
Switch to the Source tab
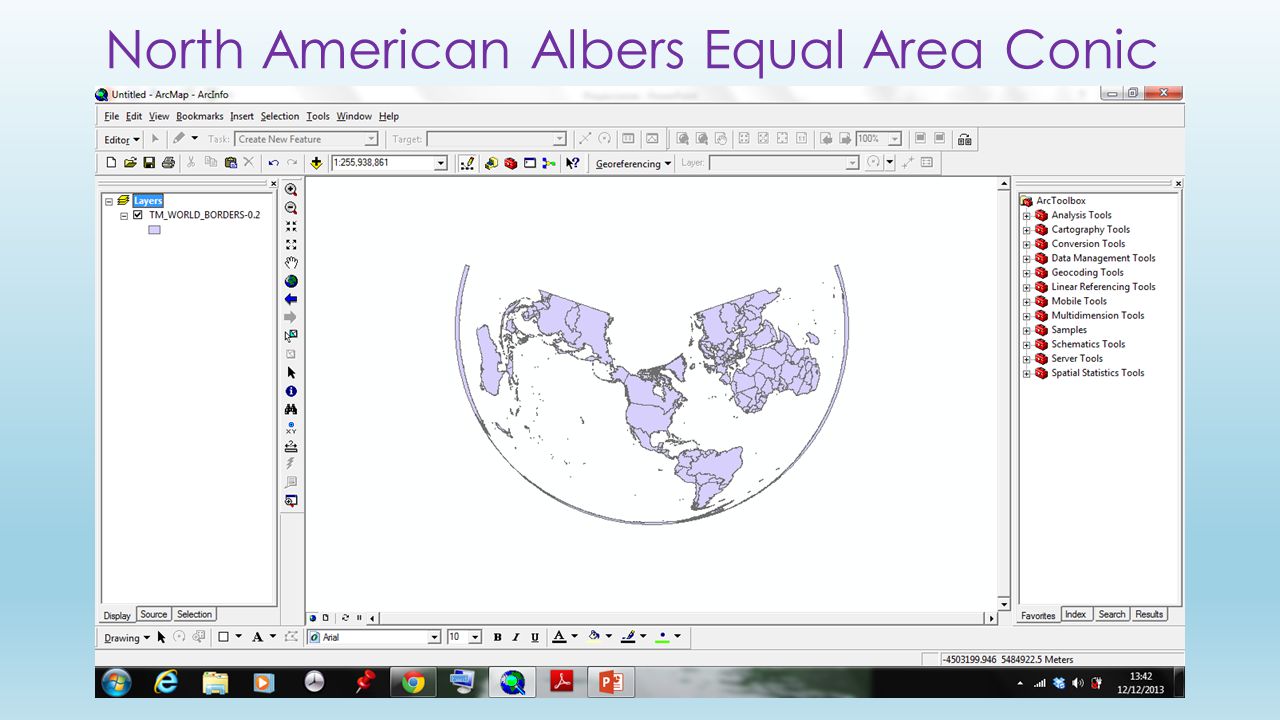tap(154, 614)
